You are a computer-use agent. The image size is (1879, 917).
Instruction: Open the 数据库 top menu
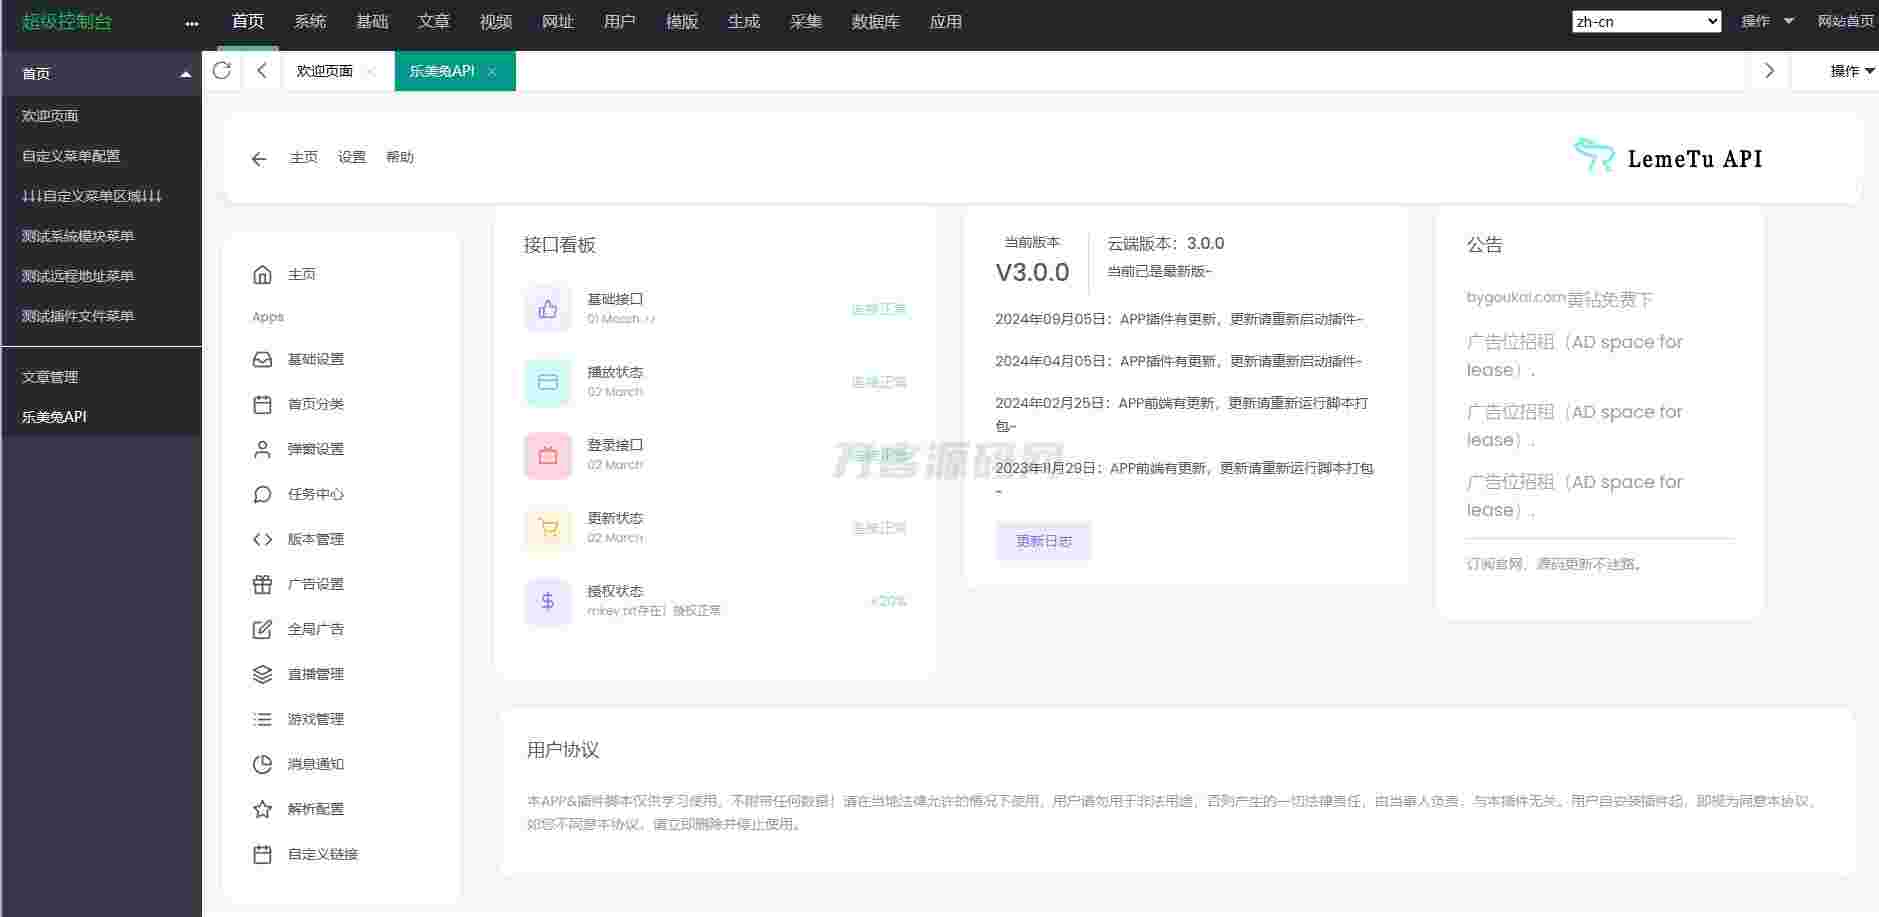875,21
